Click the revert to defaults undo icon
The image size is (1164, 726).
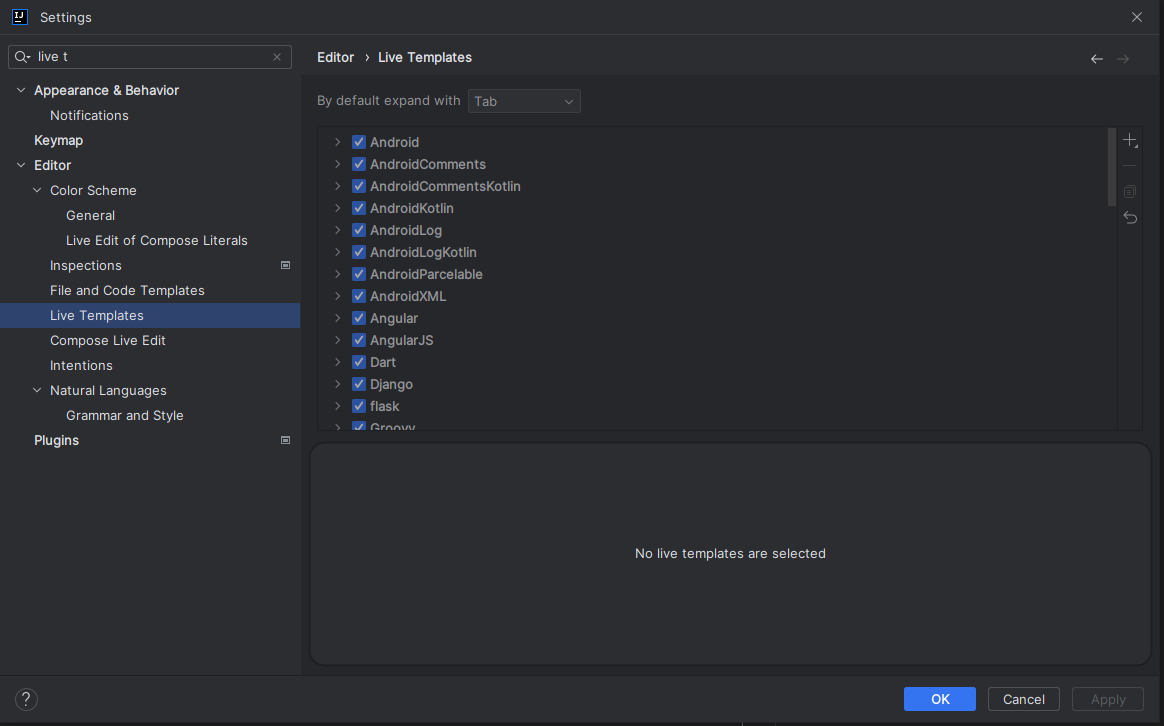pyautogui.click(x=1130, y=217)
